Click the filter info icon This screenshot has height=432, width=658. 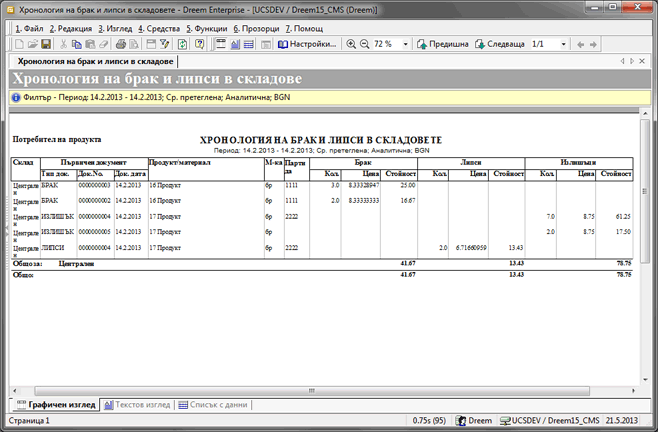16,97
